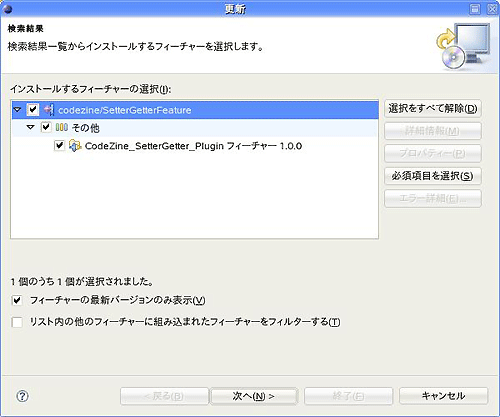The image size is (500, 417).
Task: Select the codezine/SetterGetterFeature row text
Action: click(x=125, y=110)
